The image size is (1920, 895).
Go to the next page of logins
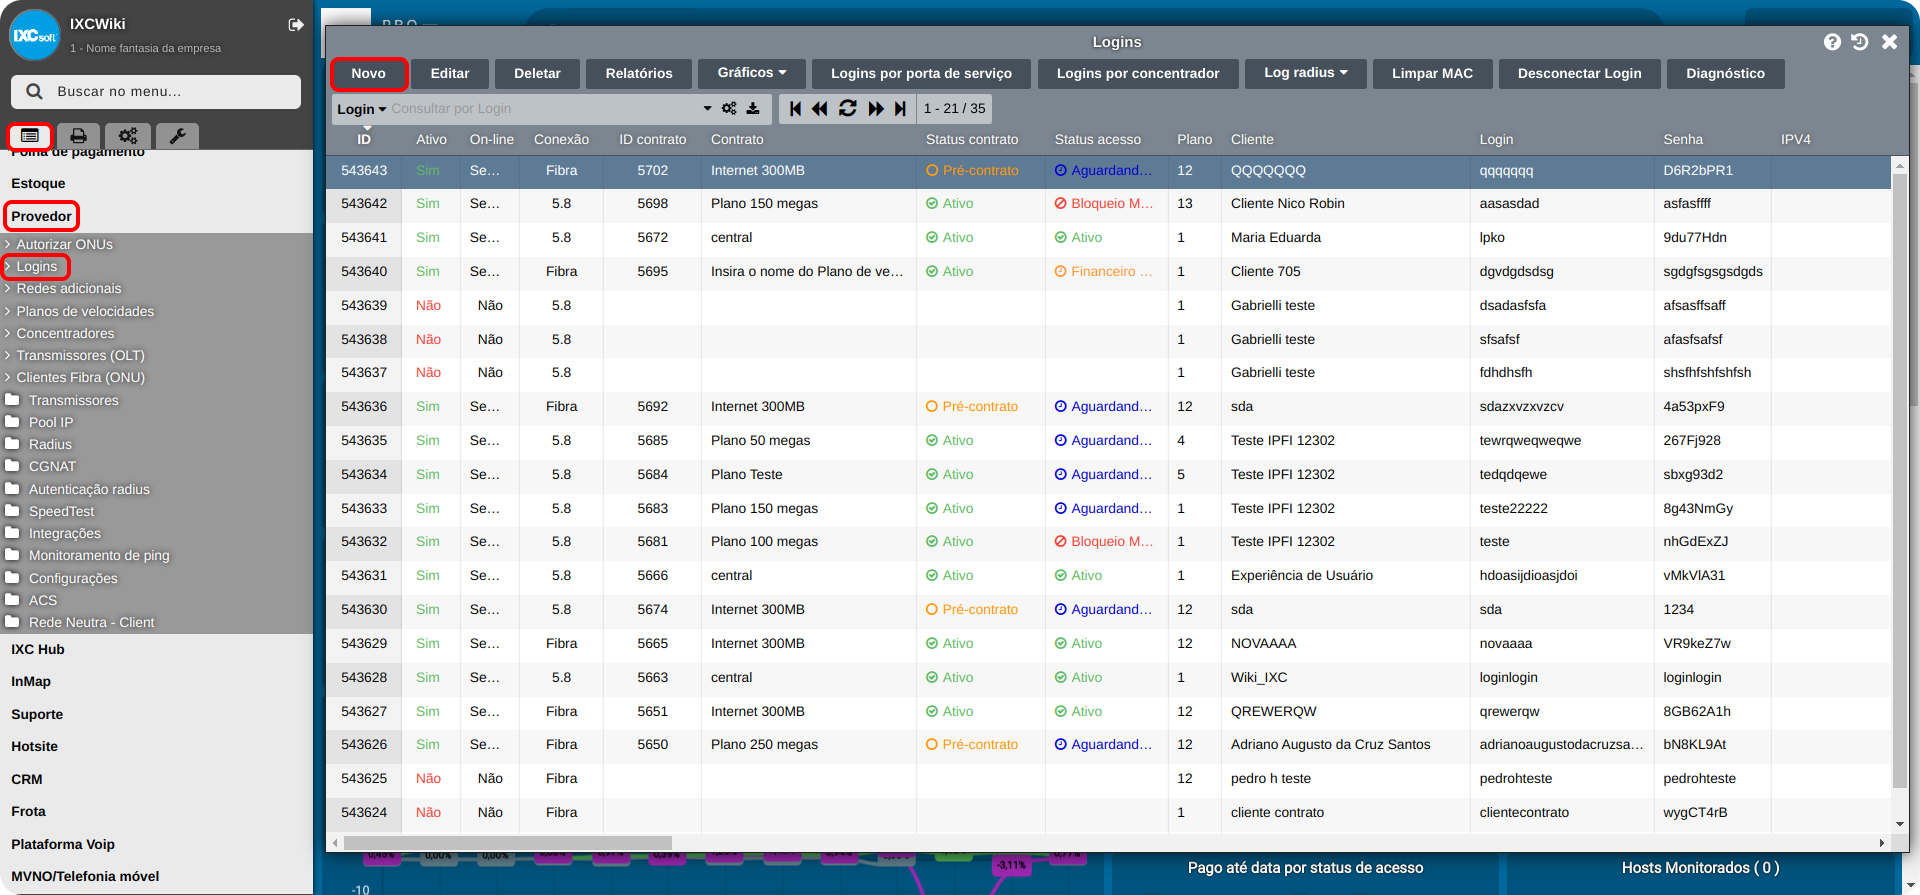pyautogui.click(x=876, y=109)
